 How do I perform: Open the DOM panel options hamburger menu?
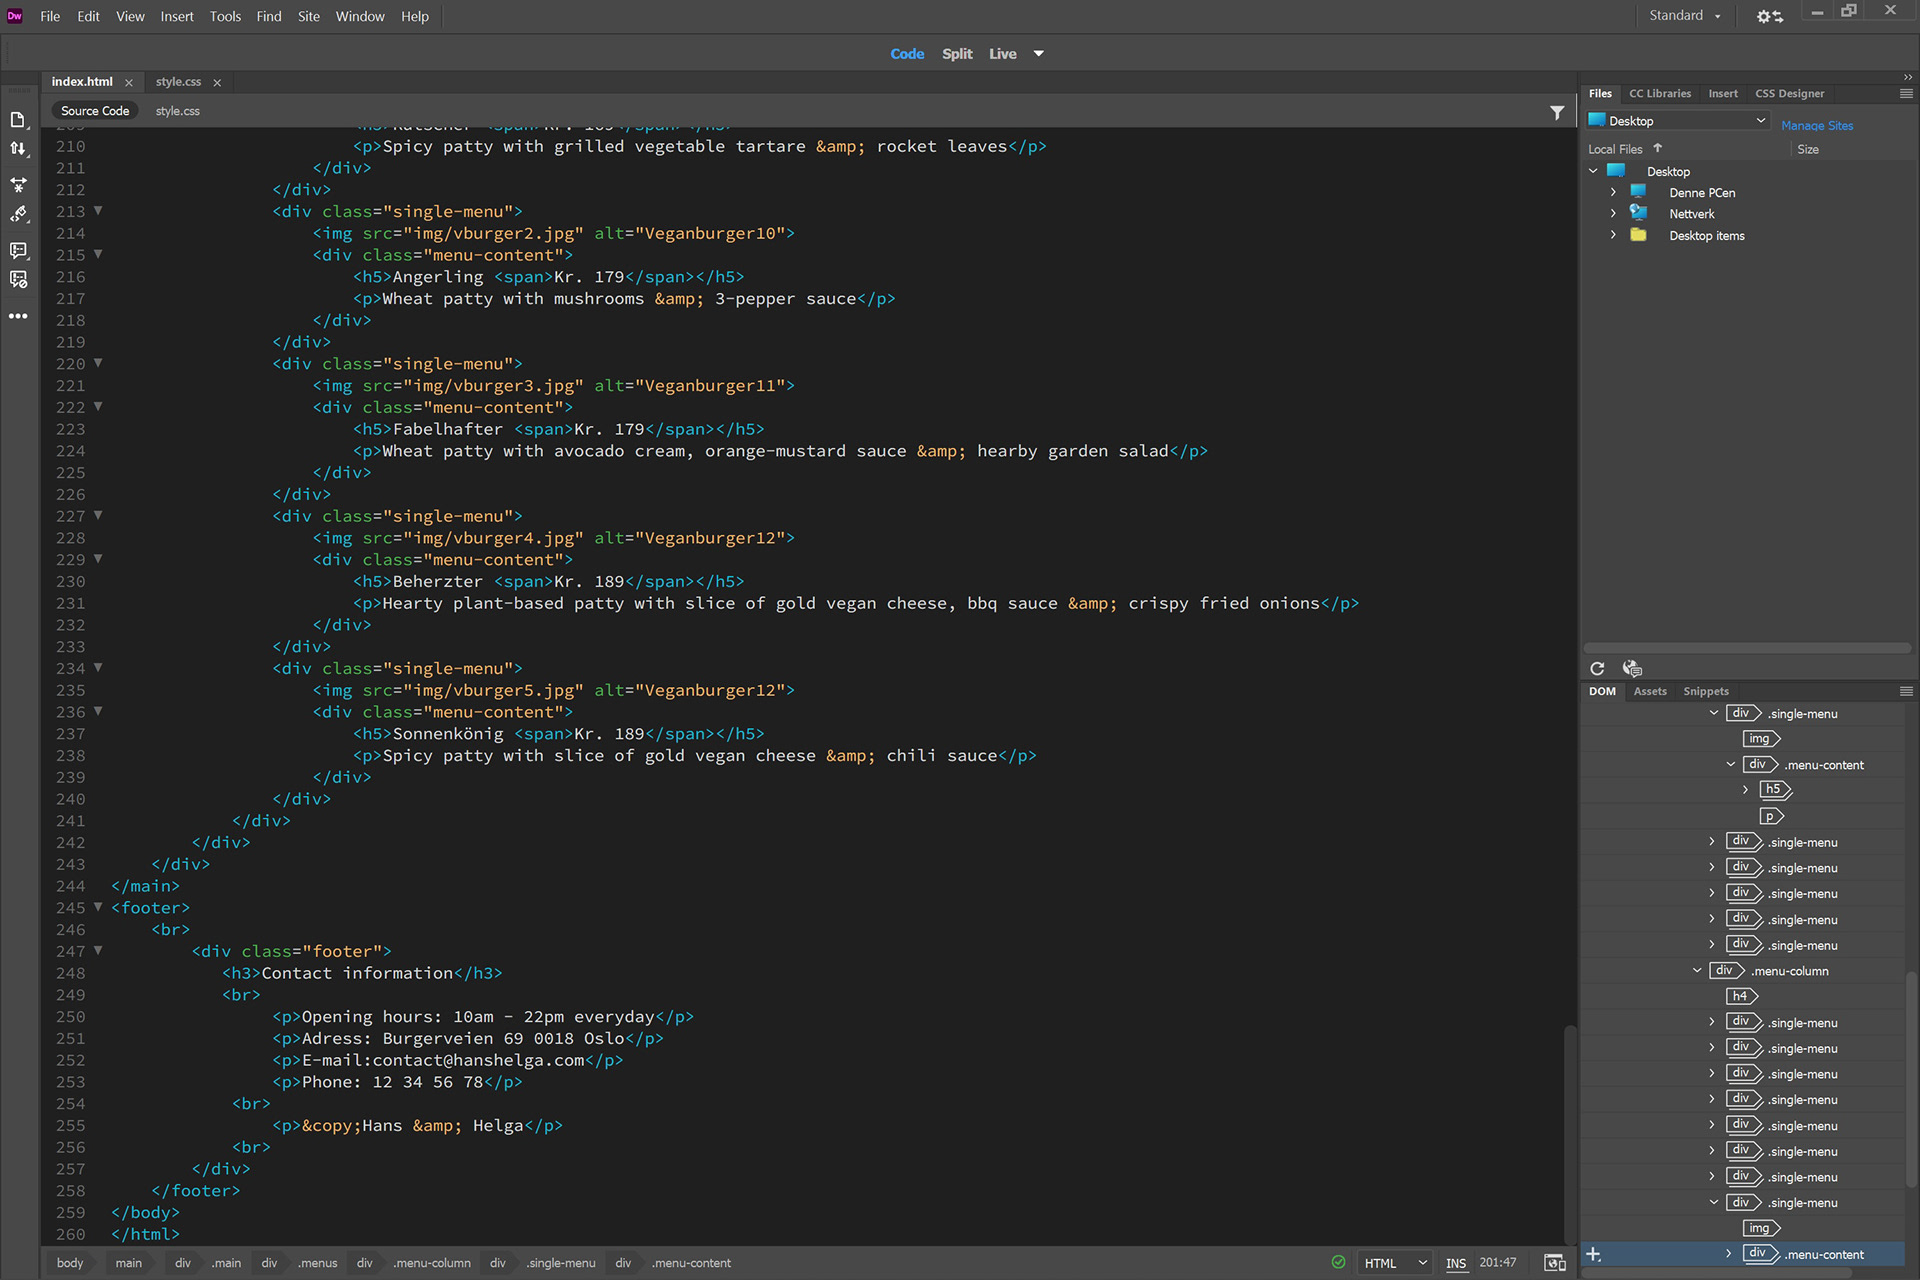point(1906,691)
